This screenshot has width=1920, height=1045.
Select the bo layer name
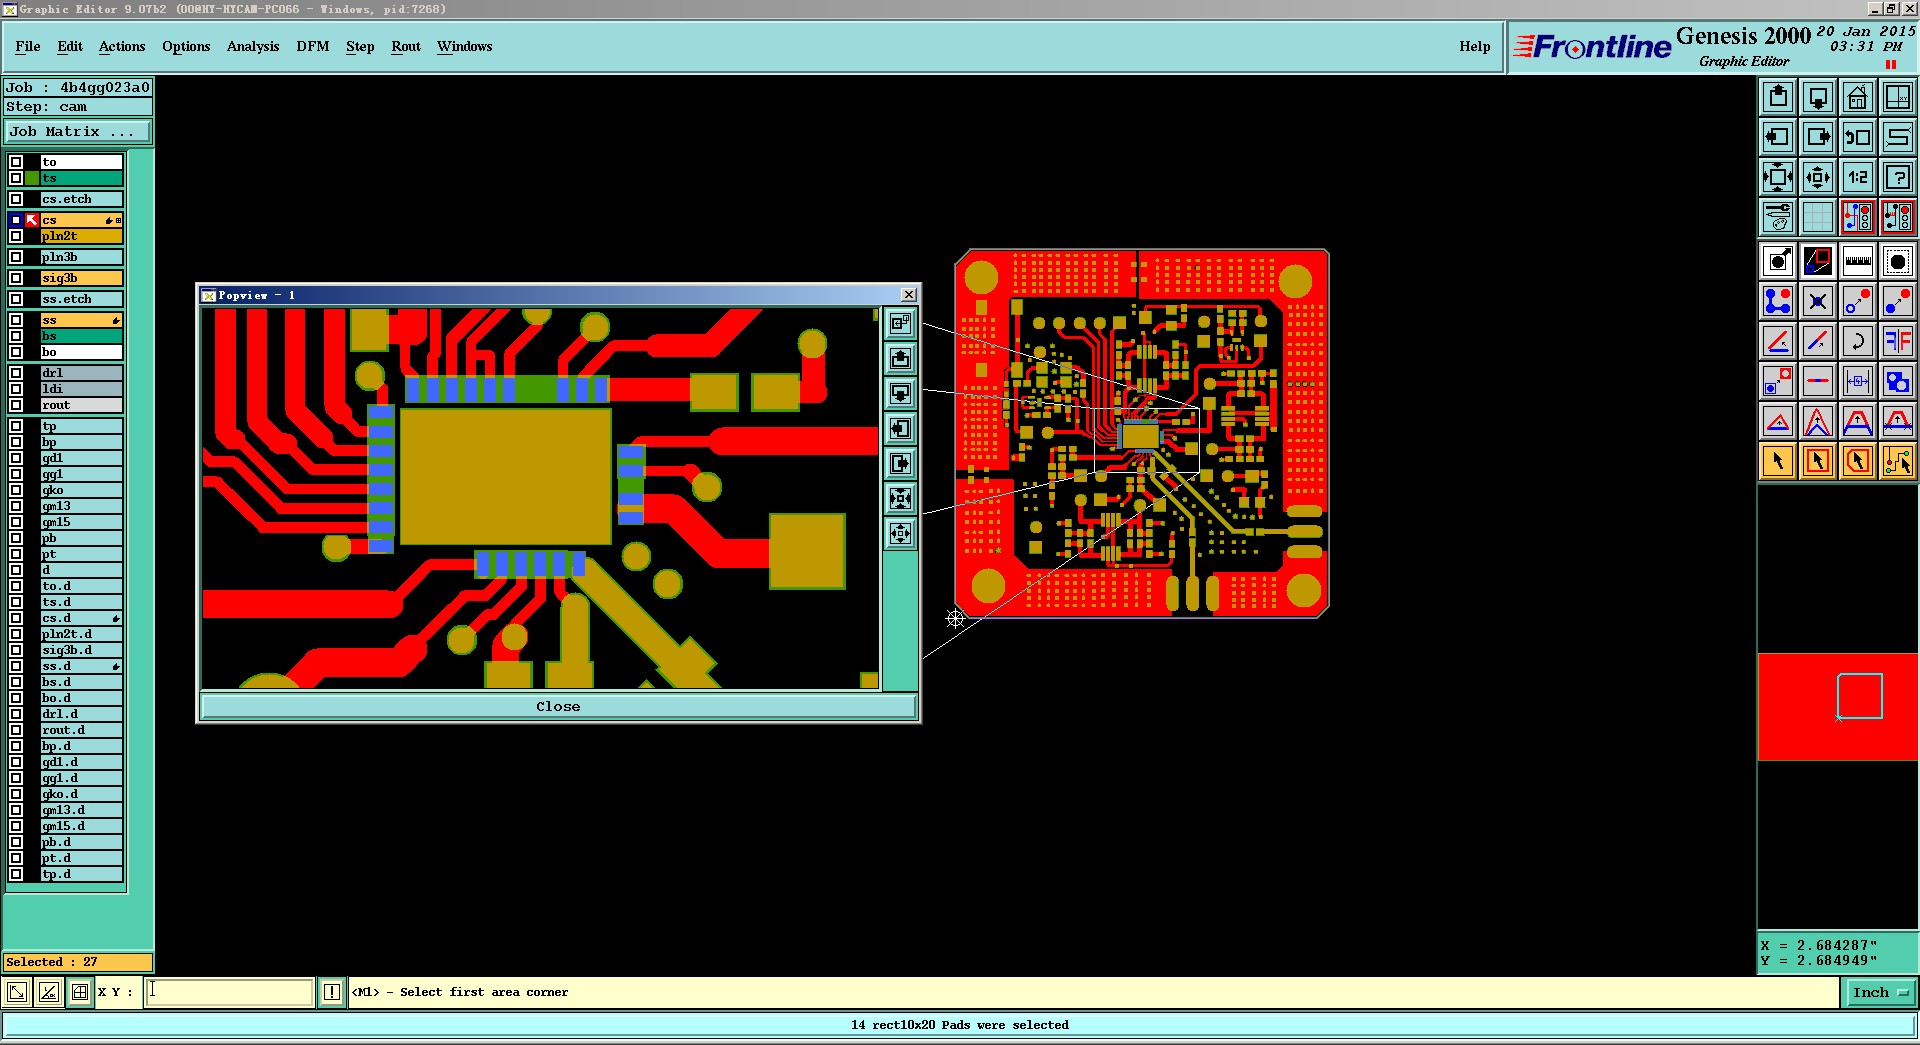pos(81,352)
